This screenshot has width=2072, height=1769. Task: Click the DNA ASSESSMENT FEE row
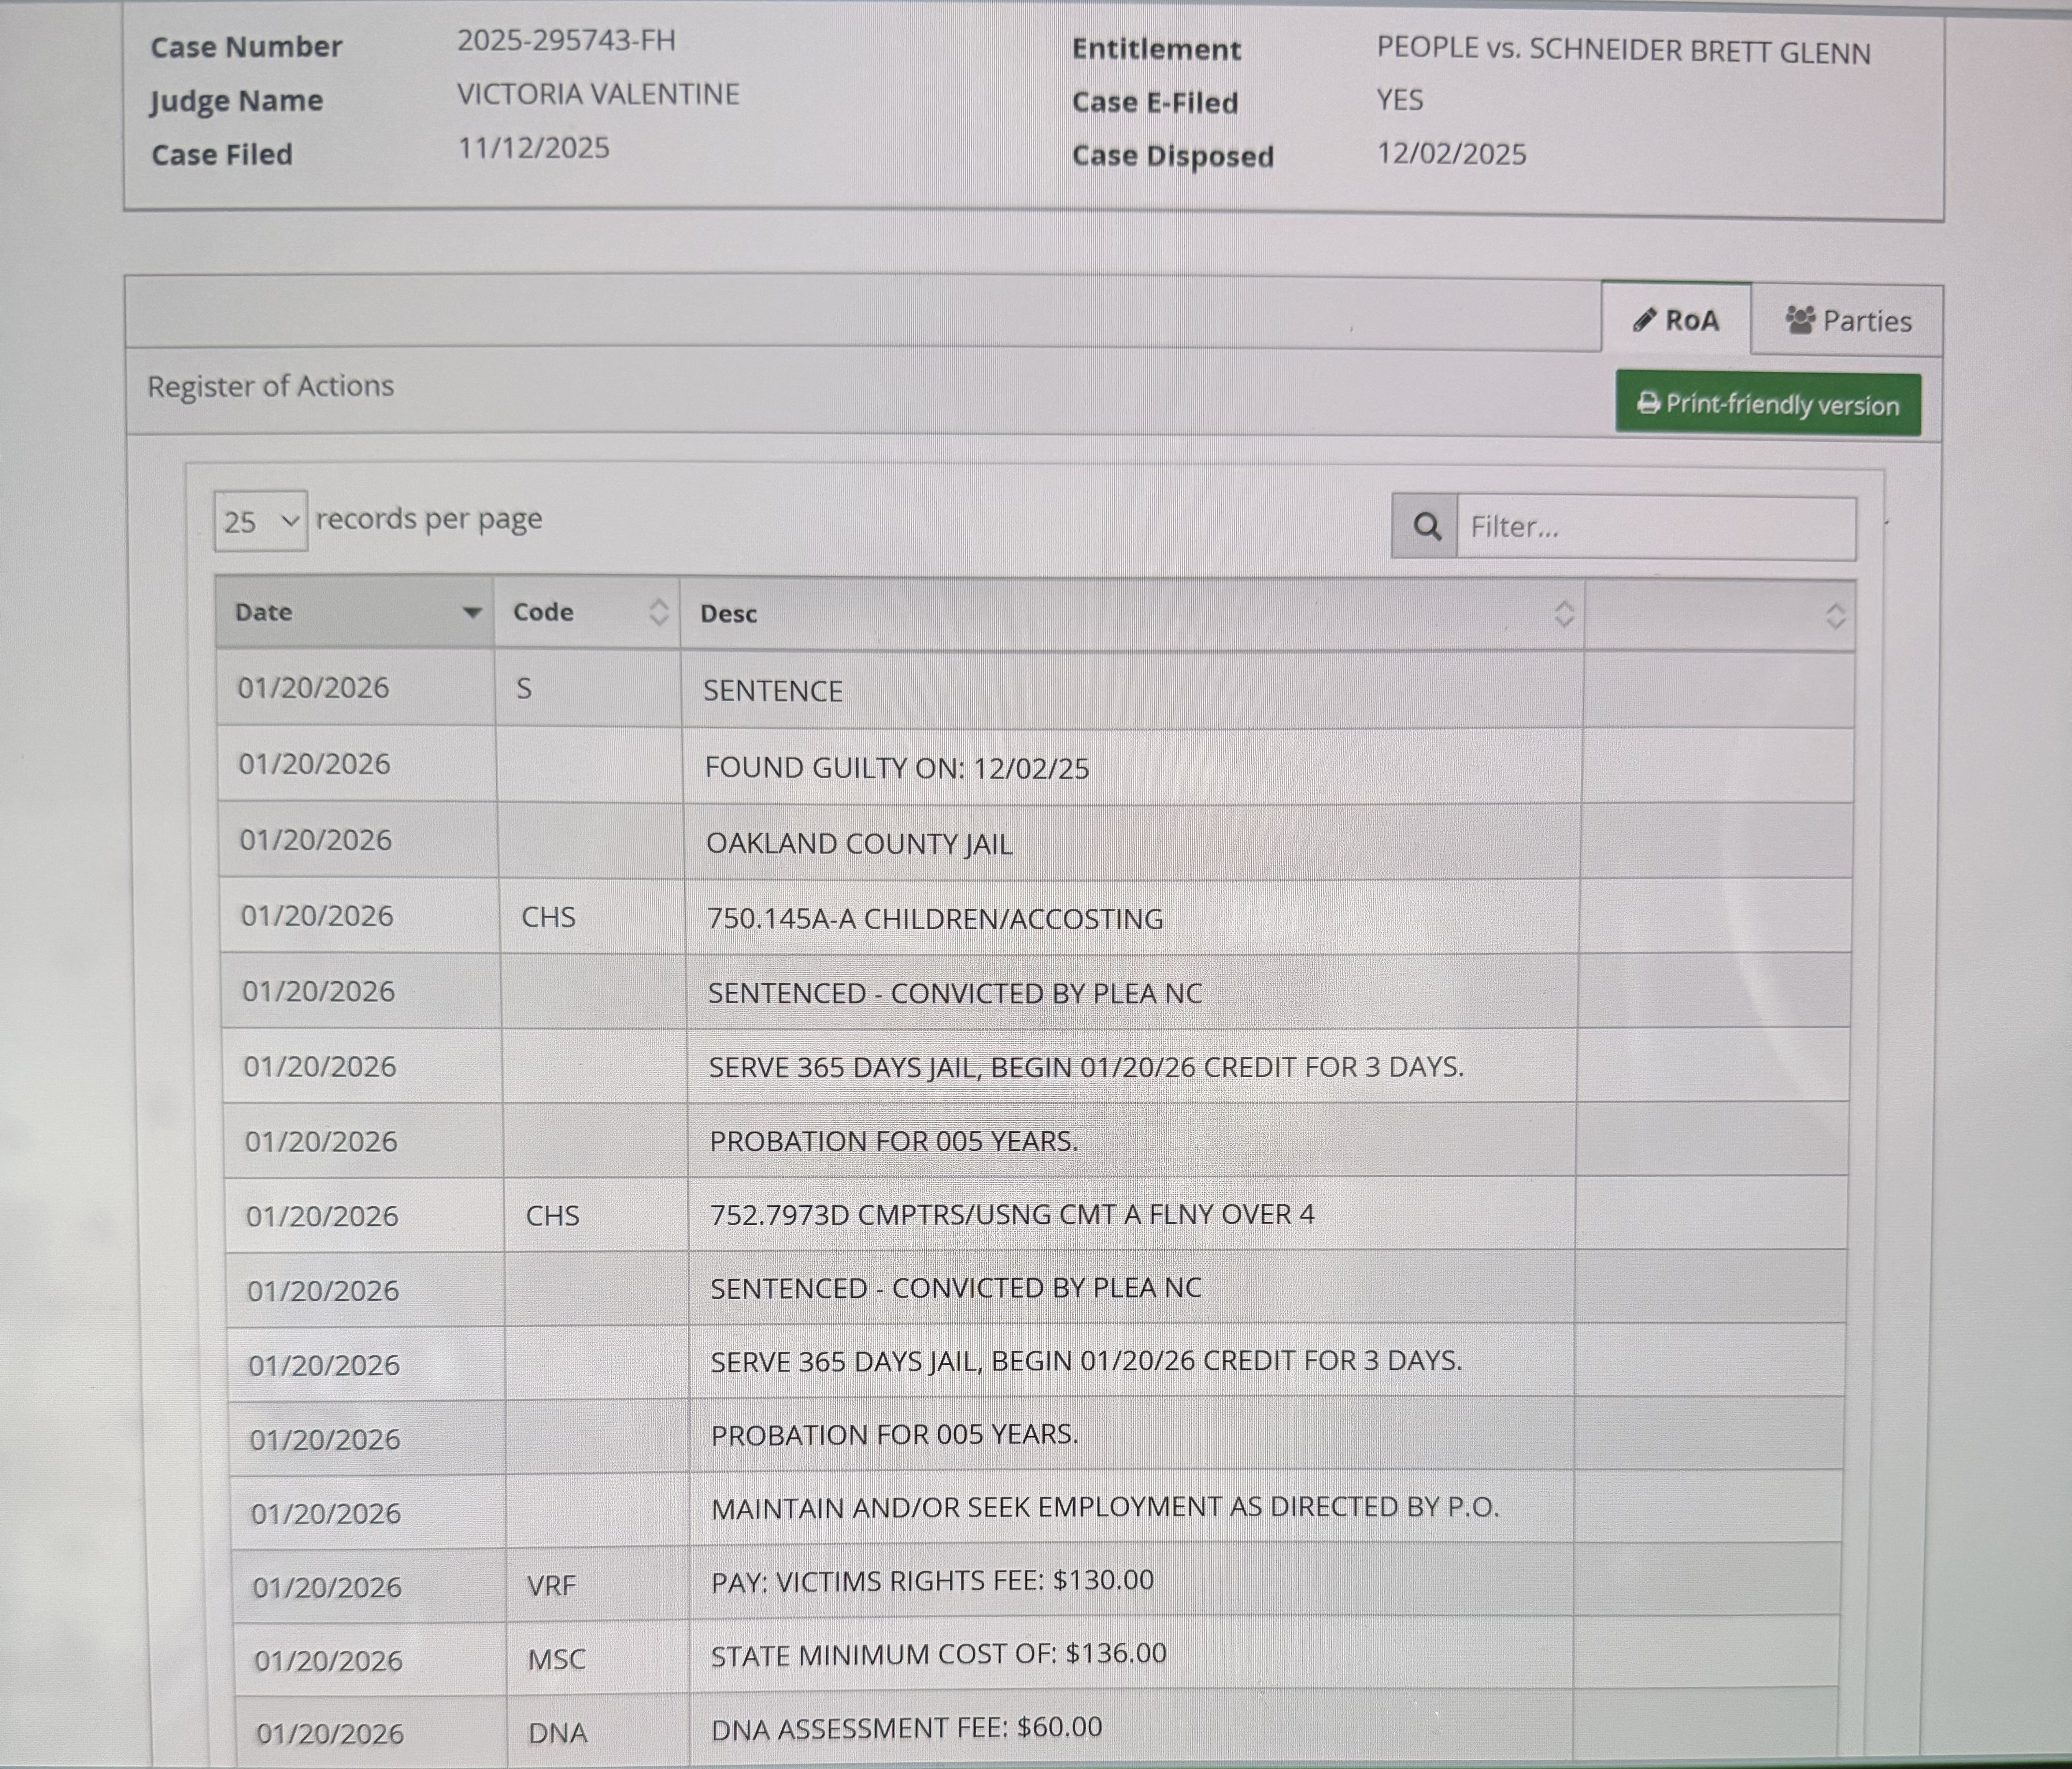pyautogui.click(x=906, y=1728)
